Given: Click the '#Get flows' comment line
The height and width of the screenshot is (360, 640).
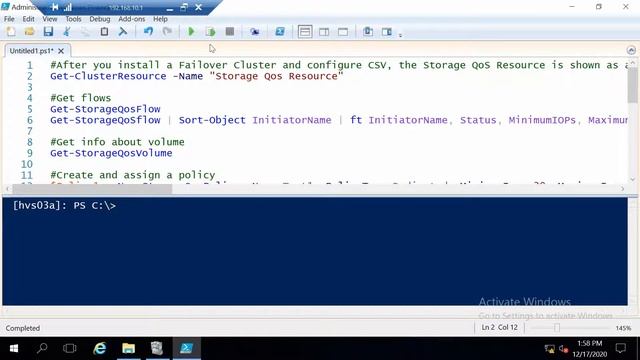Looking at the screenshot, I should tap(80, 98).
